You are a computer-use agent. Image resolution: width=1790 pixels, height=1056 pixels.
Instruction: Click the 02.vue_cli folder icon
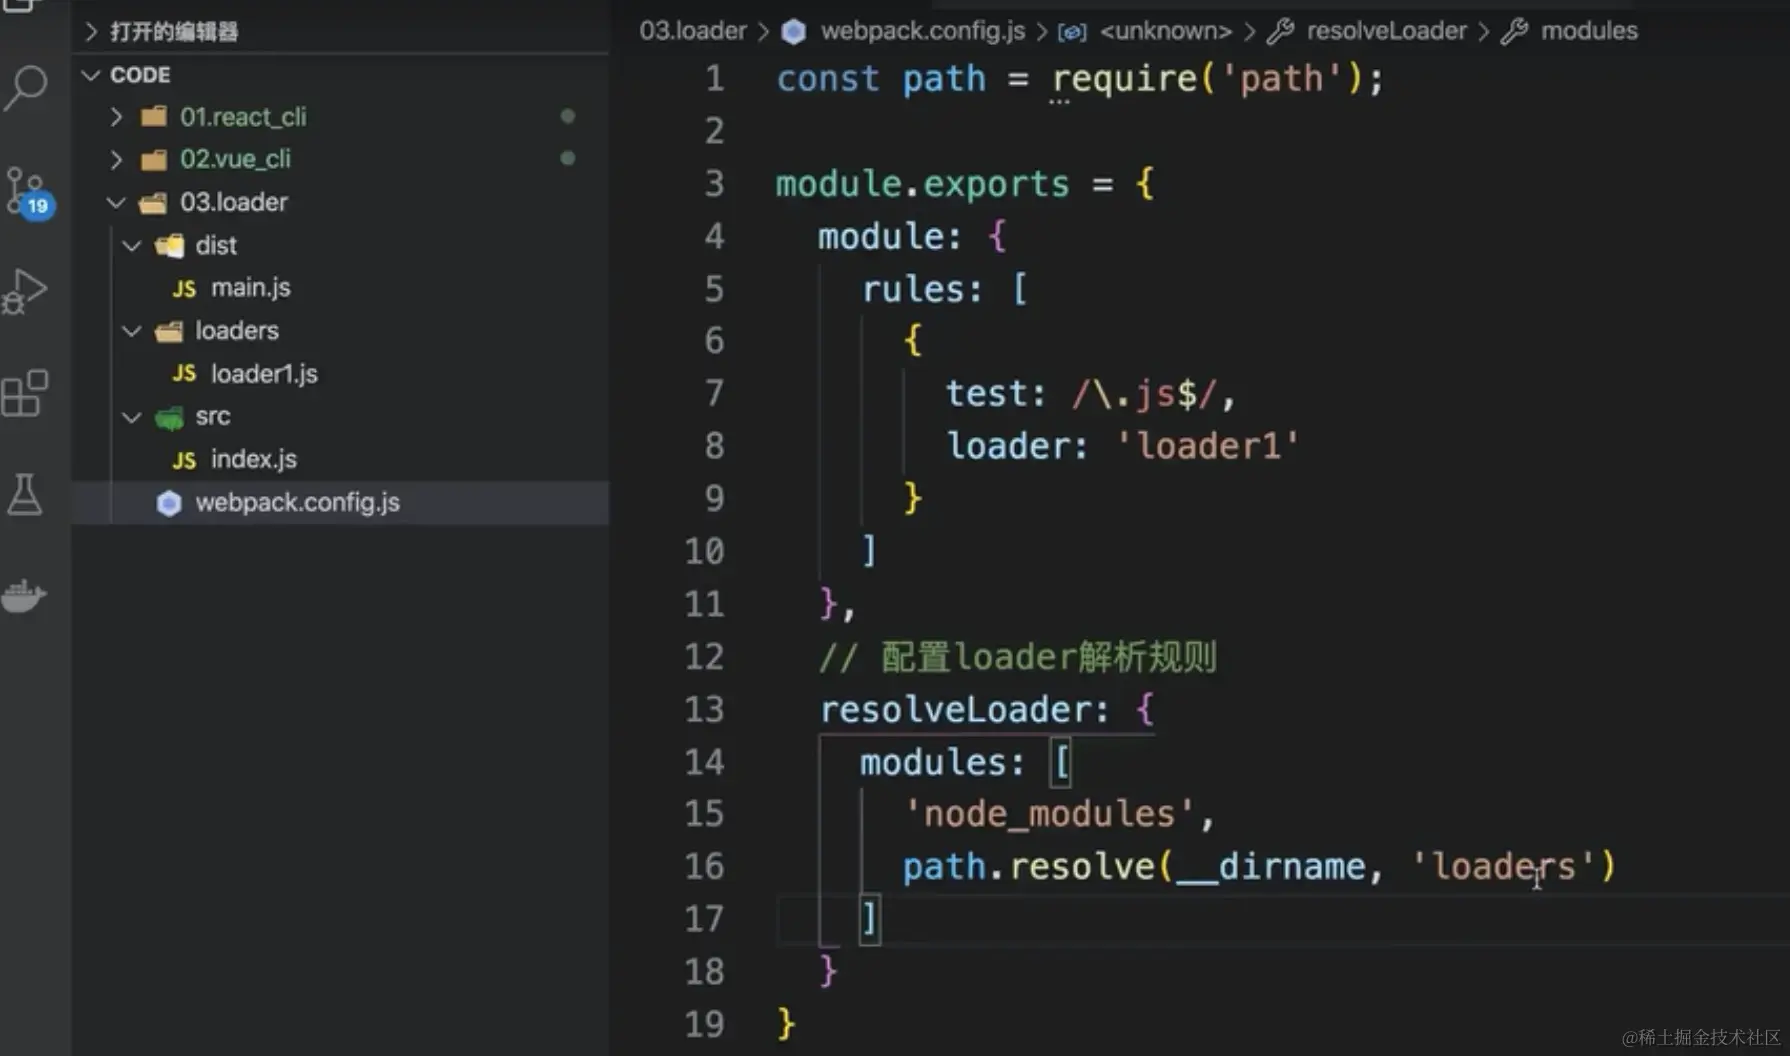tap(154, 159)
